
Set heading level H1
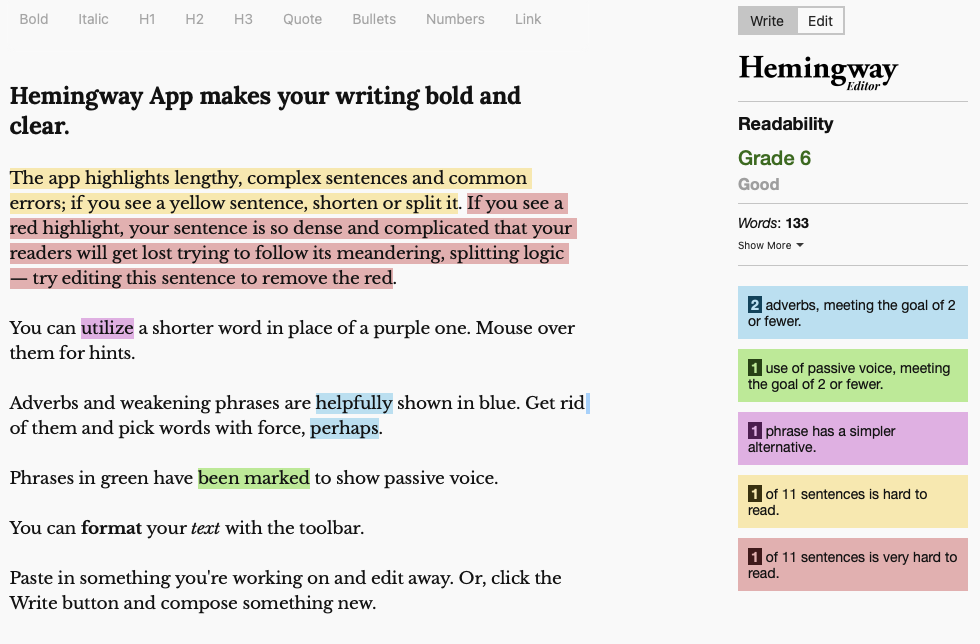point(147,19)
